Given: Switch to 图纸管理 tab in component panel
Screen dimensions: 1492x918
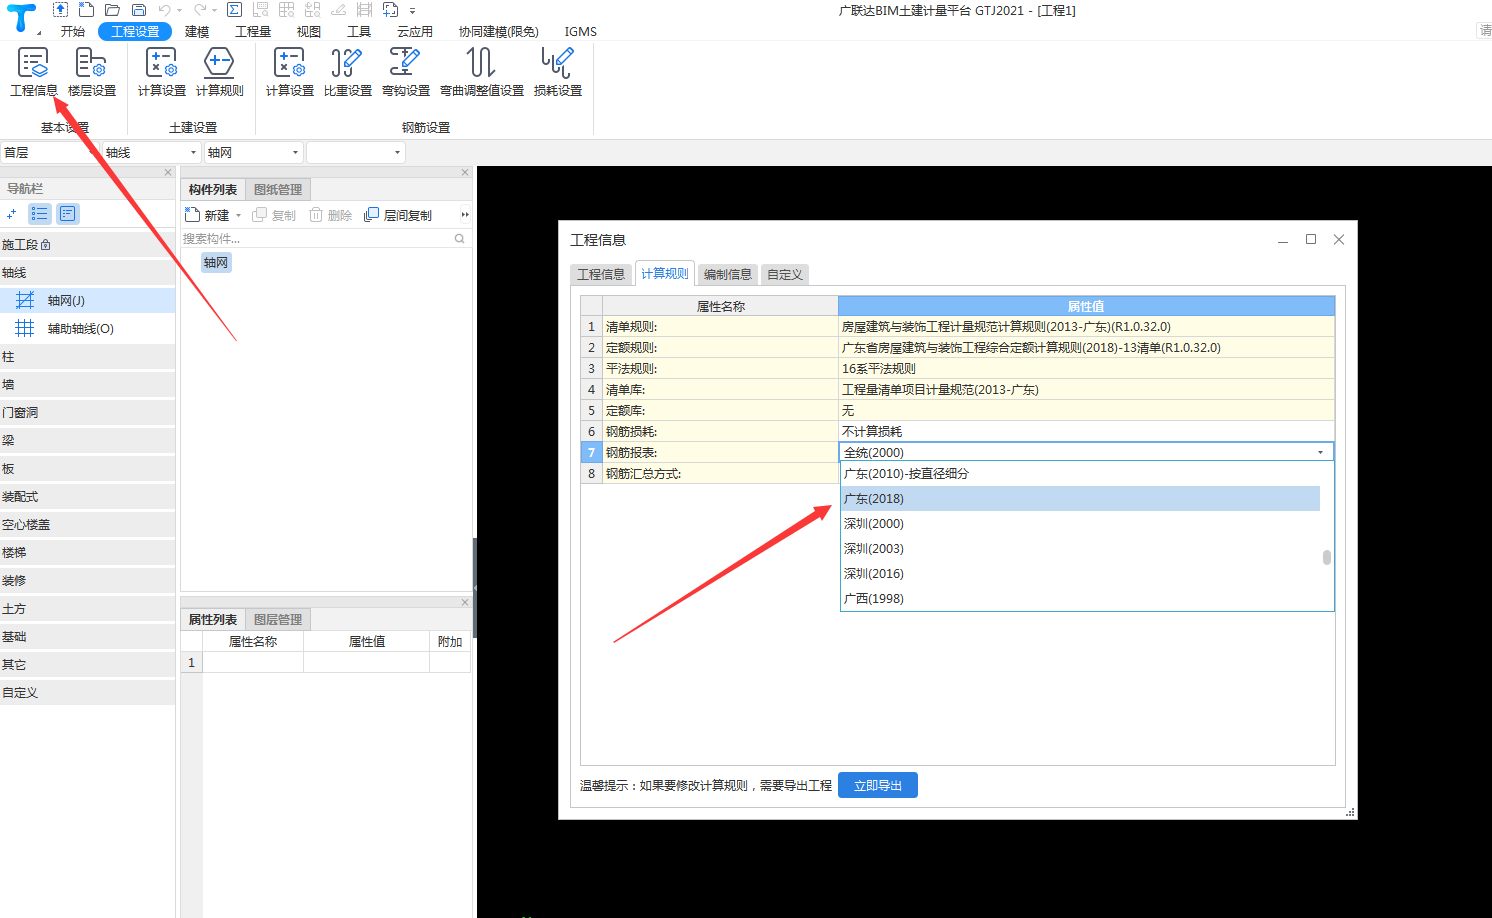Looking at the screenshot, I should click(278, 190).
